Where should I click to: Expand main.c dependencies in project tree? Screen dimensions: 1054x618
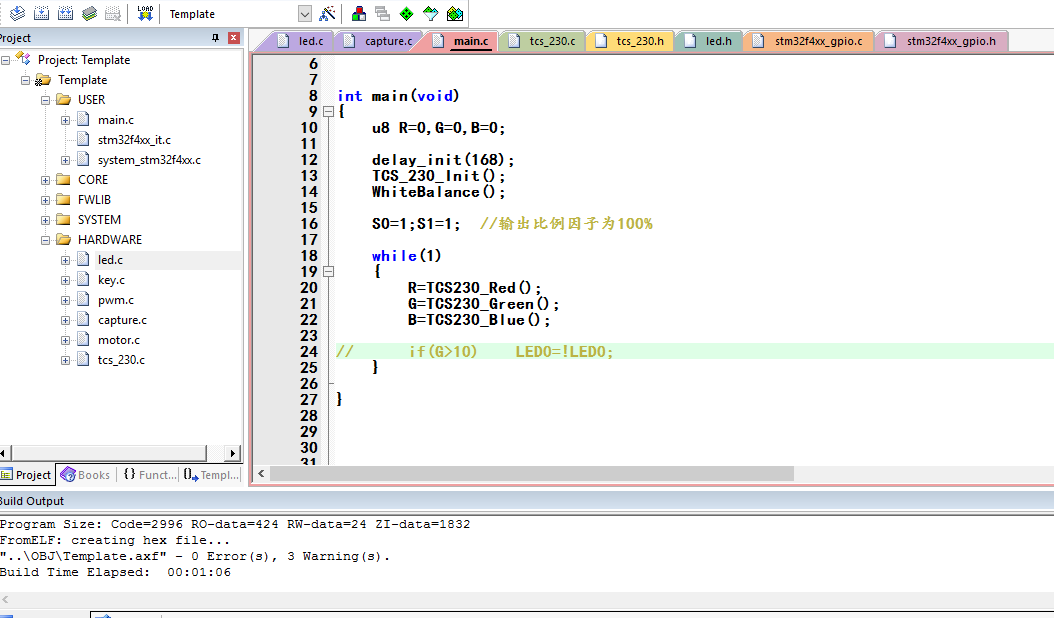click(65, 120)
